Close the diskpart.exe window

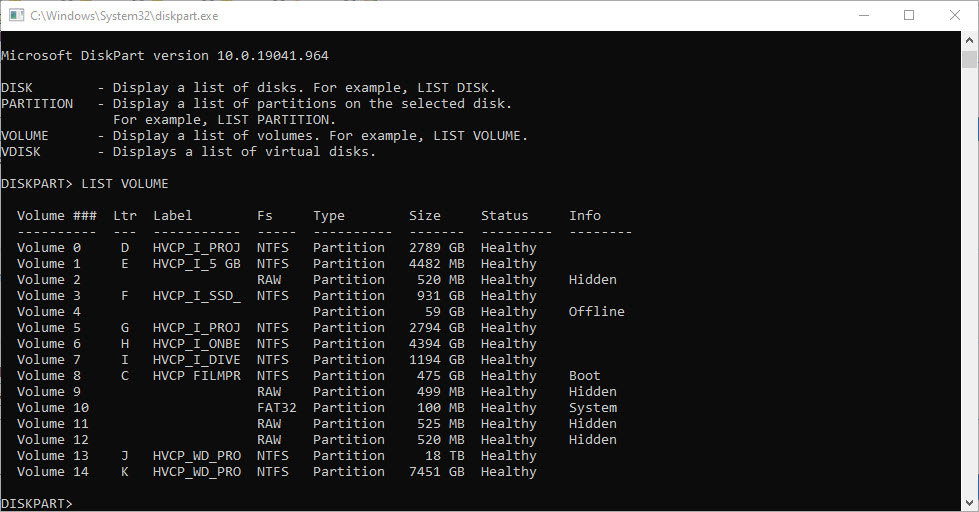coord(955,15)
